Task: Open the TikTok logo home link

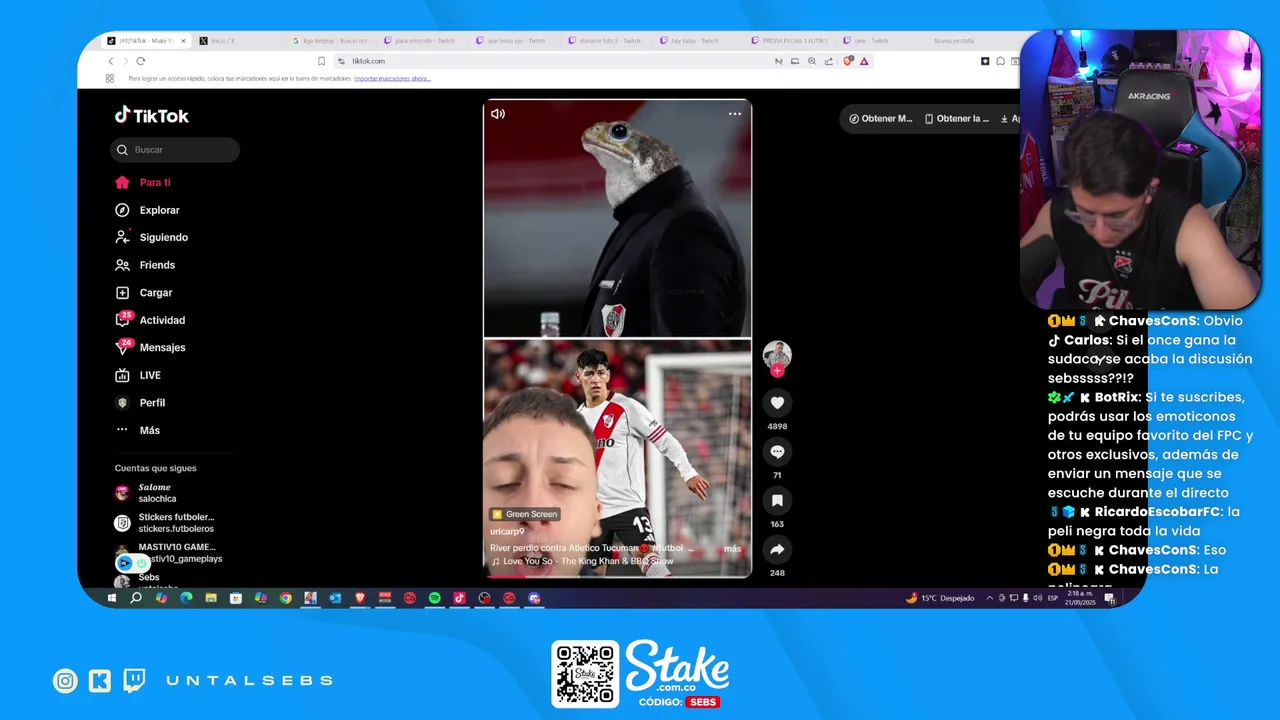Action: pos(151,115)
